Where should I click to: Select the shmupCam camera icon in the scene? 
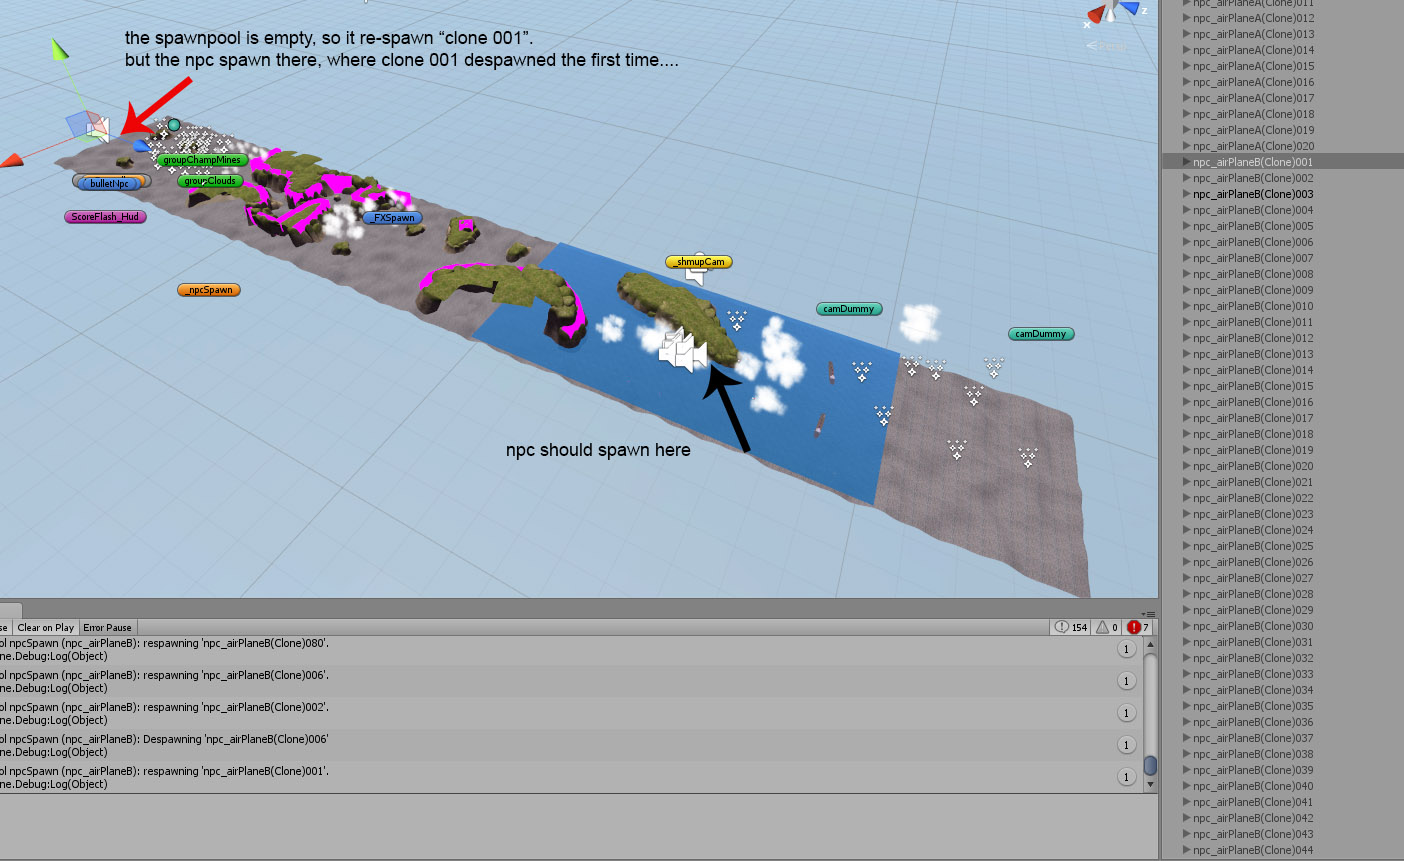(x=697, y=261)
